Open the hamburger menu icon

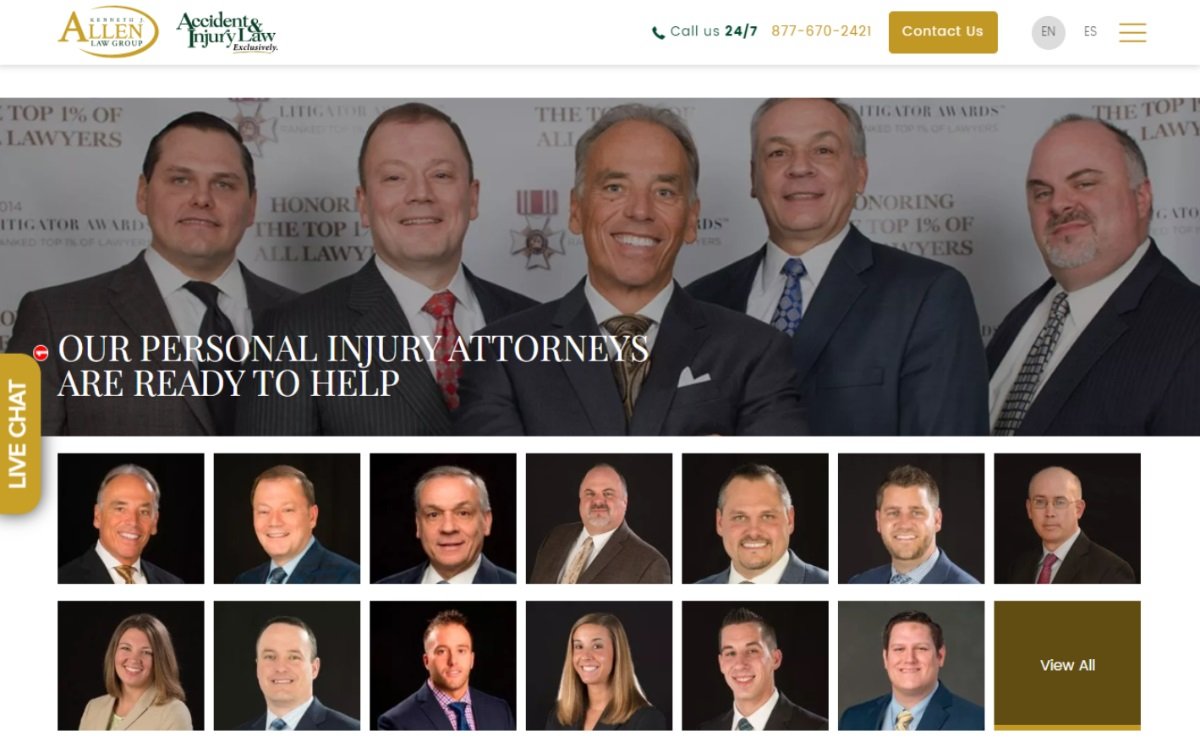[1132, 32]
